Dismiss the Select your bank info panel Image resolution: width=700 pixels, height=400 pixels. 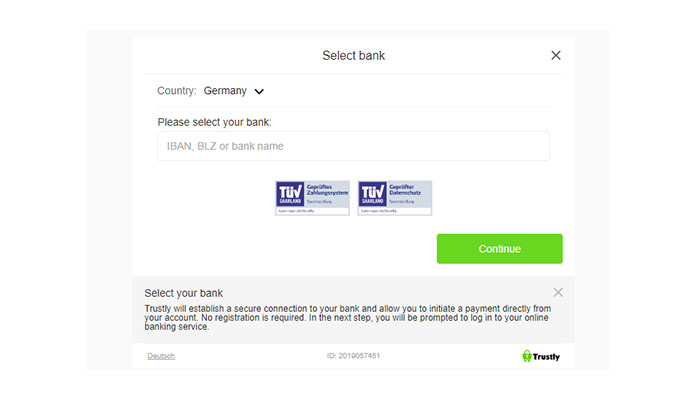pos(558,292)
